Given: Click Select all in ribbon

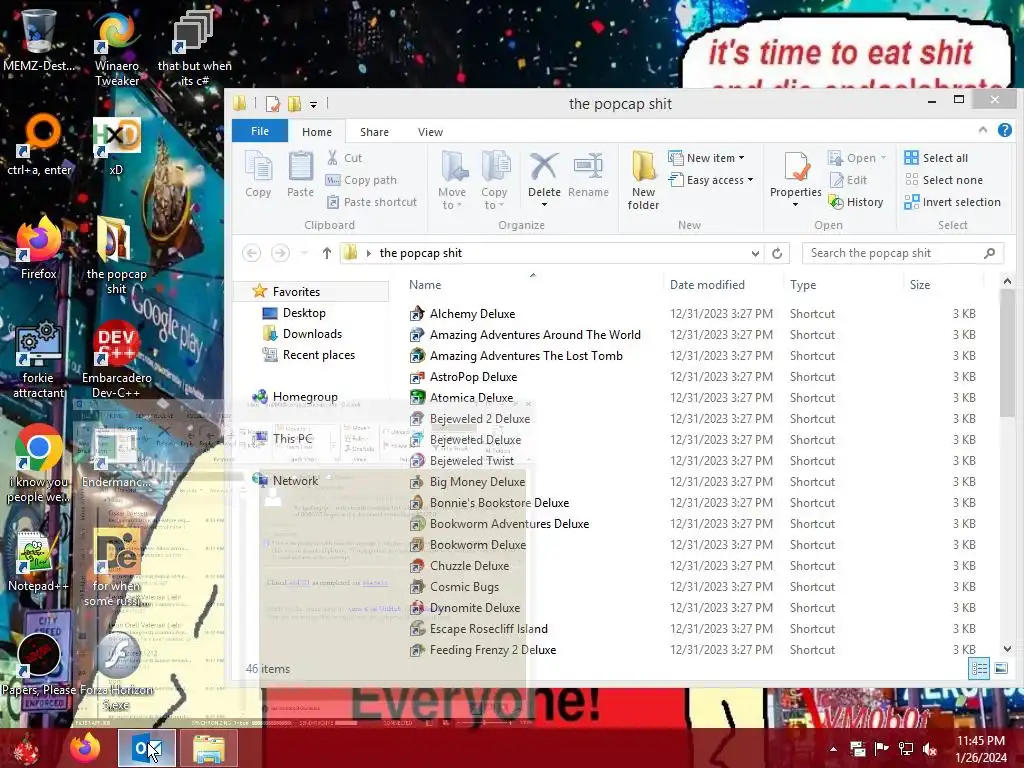Looking at the screenshot, I should pyautogui.click(x=936, y=158).
